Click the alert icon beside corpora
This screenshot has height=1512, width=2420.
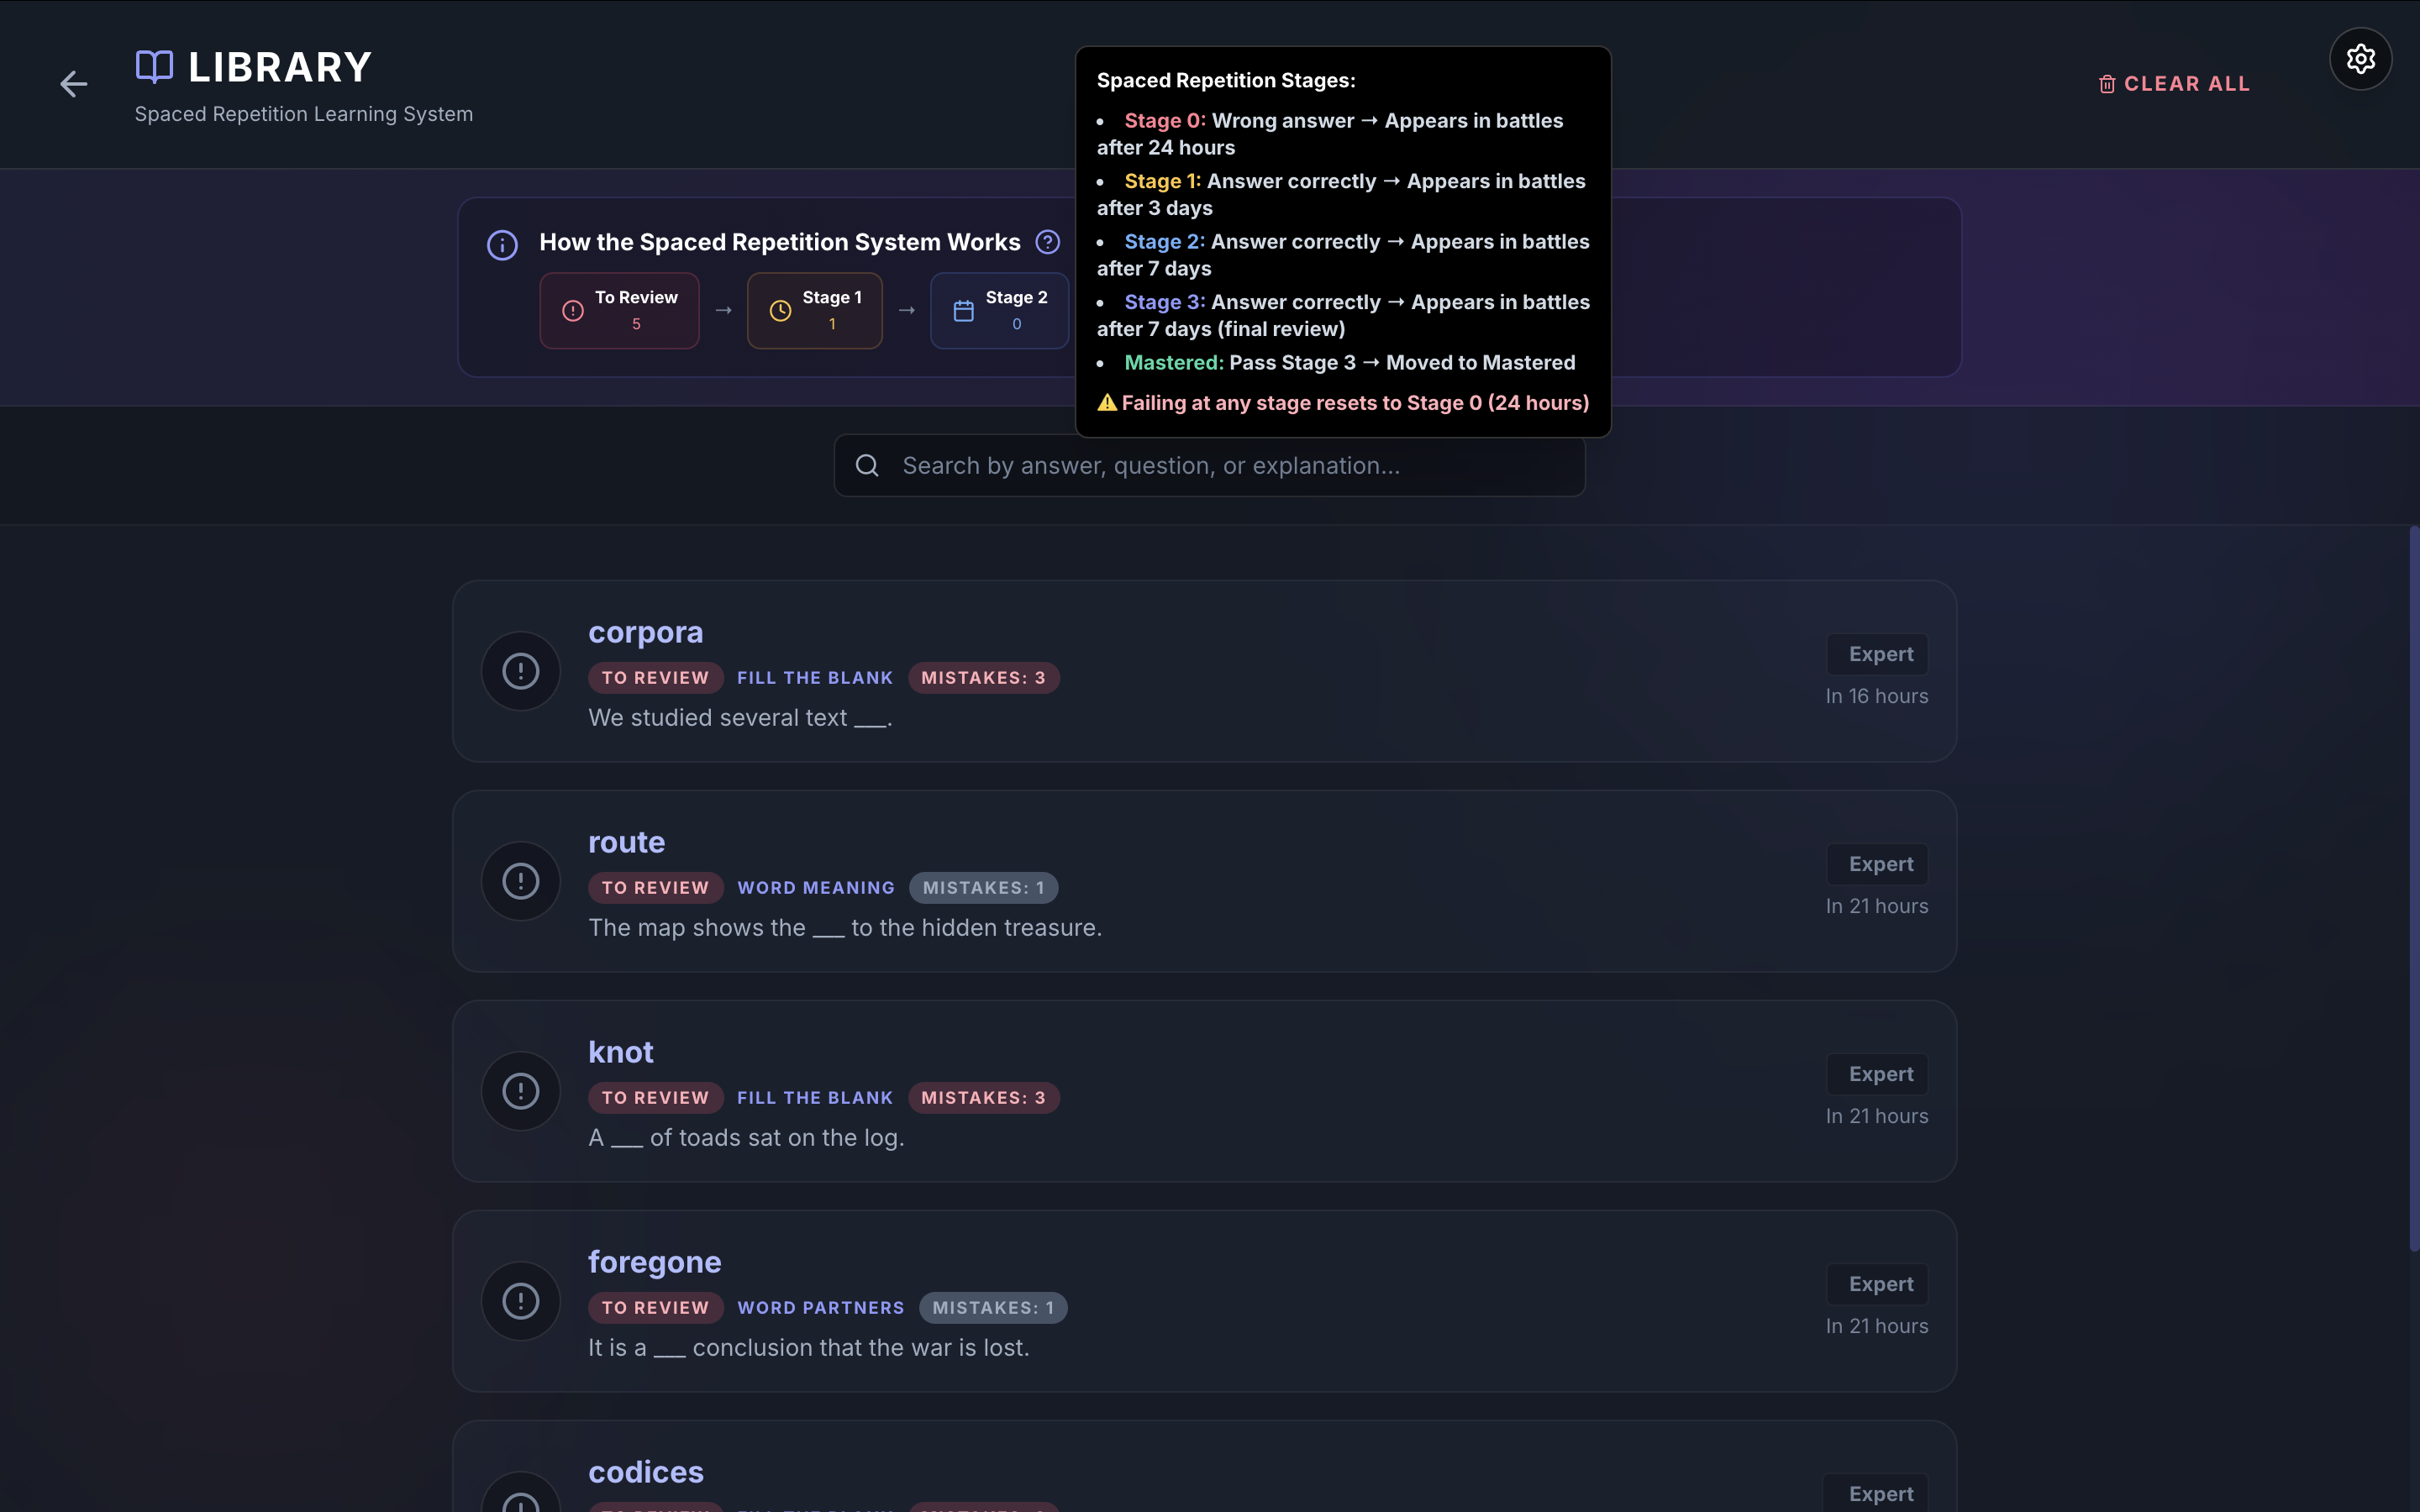pyautogui.click(x=520, y=671)
